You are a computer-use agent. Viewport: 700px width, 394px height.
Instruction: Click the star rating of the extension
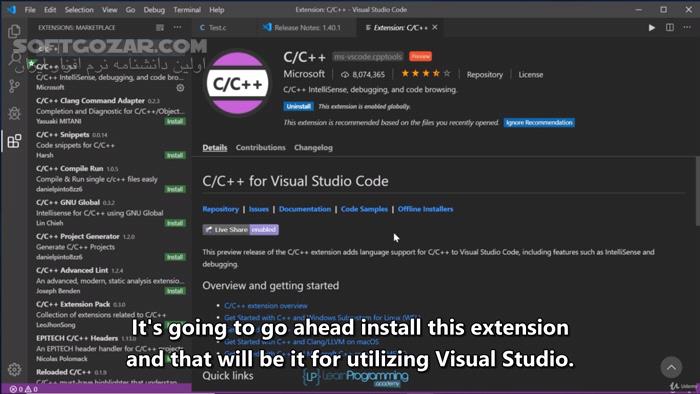[x=425, y=74]
